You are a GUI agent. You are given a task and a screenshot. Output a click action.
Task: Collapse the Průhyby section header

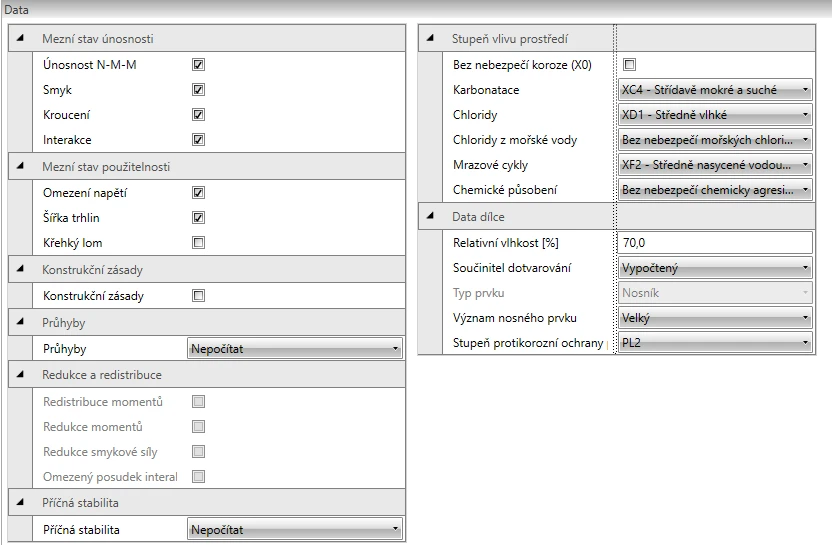click(x=20, y=322)
